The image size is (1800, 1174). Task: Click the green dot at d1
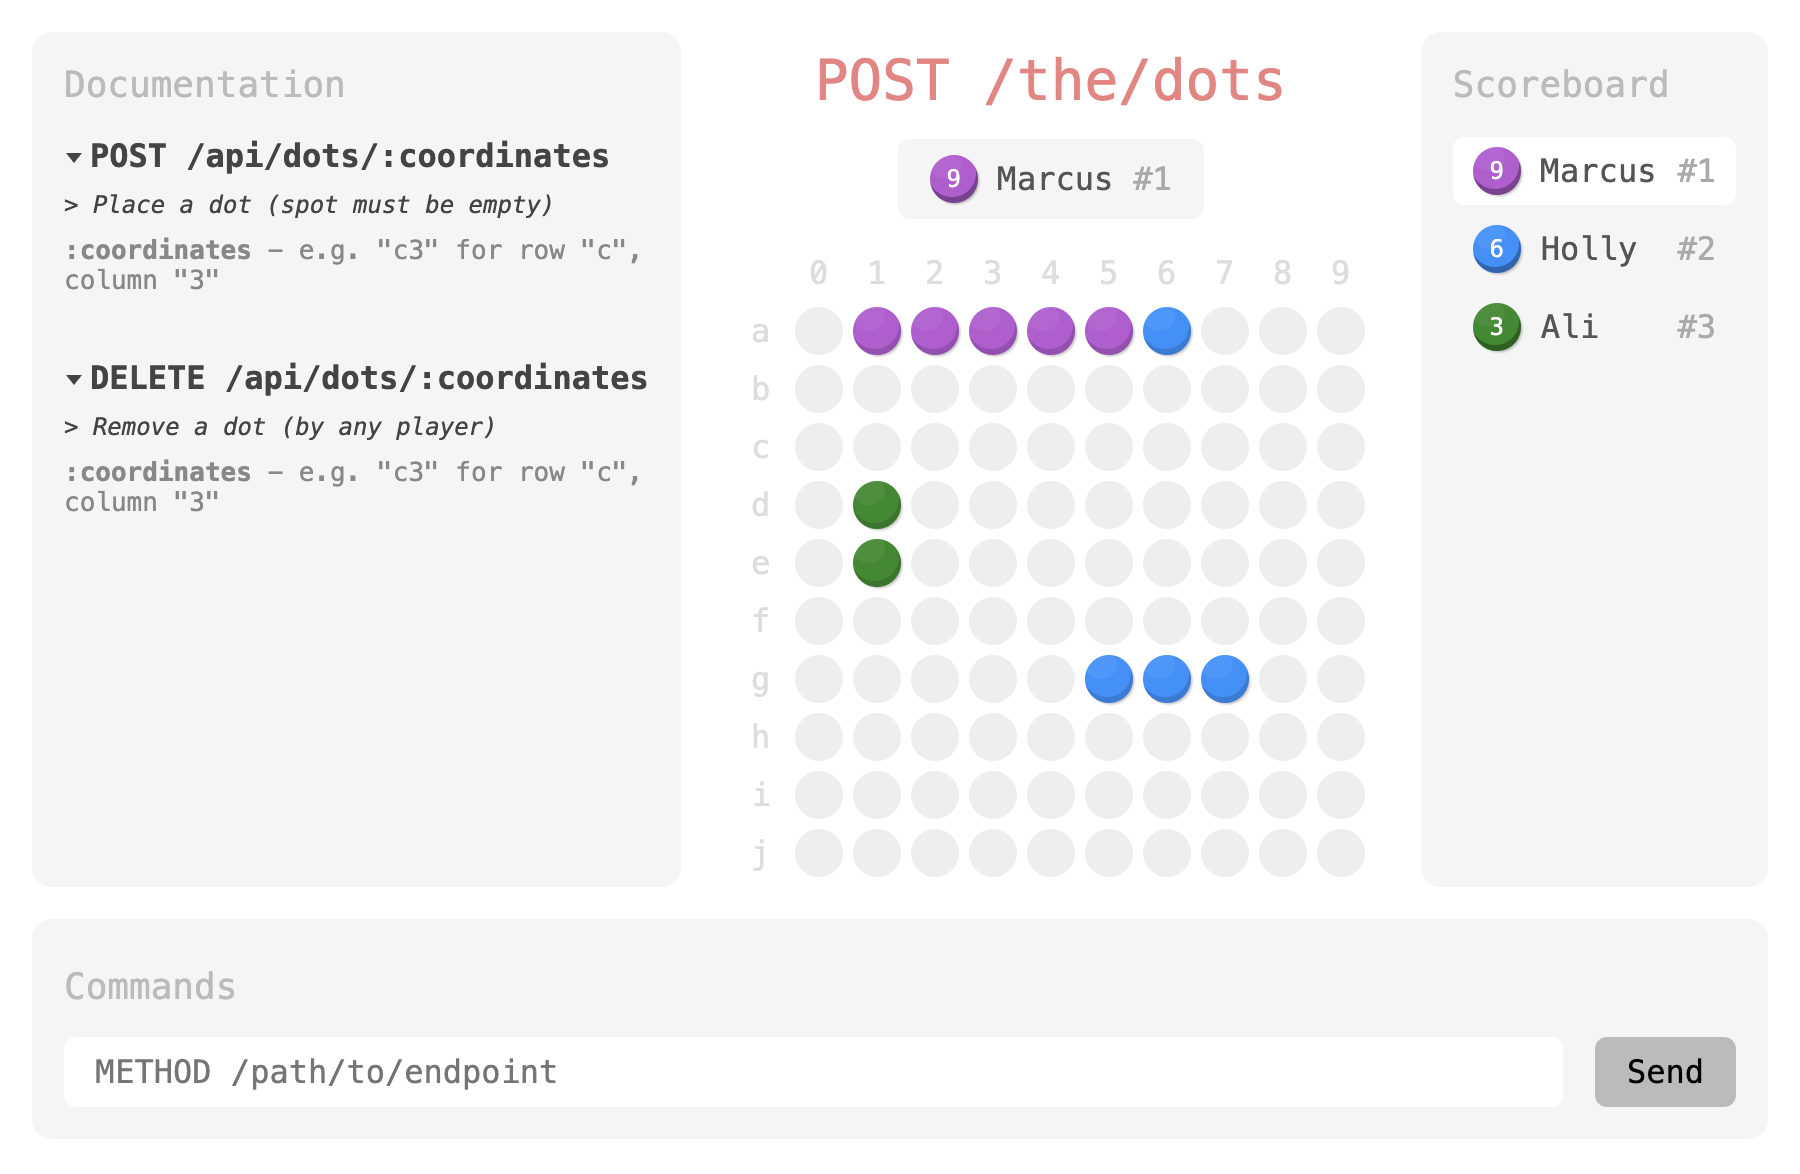coord(877,505)
